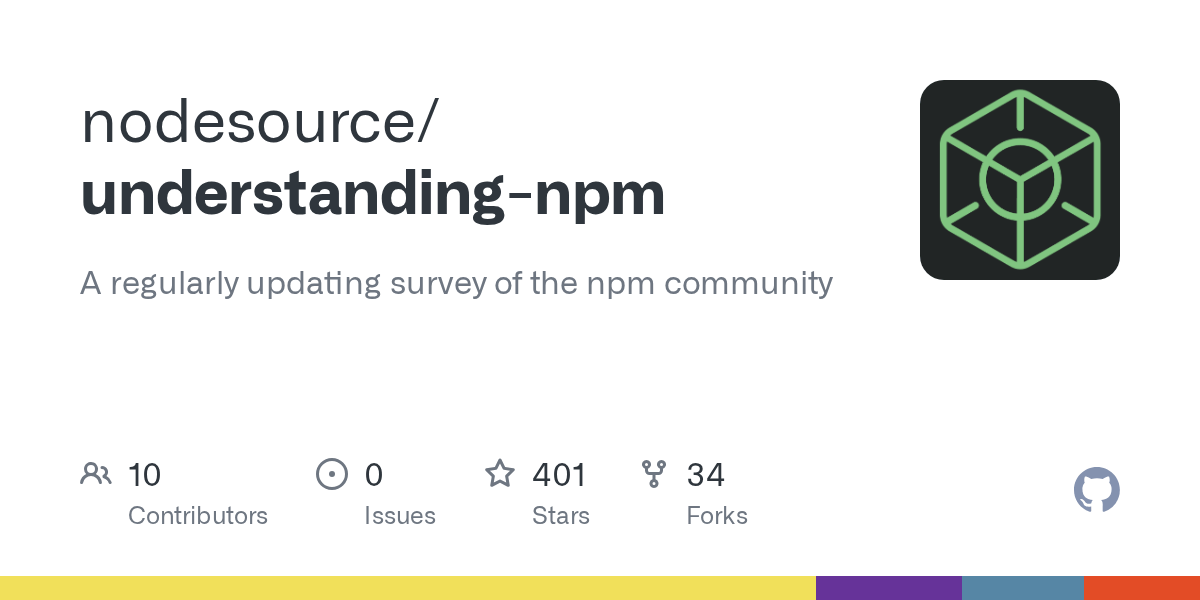Click the Stars label
This screenshot has width=1200, height=600.
[x=561, y=516]
